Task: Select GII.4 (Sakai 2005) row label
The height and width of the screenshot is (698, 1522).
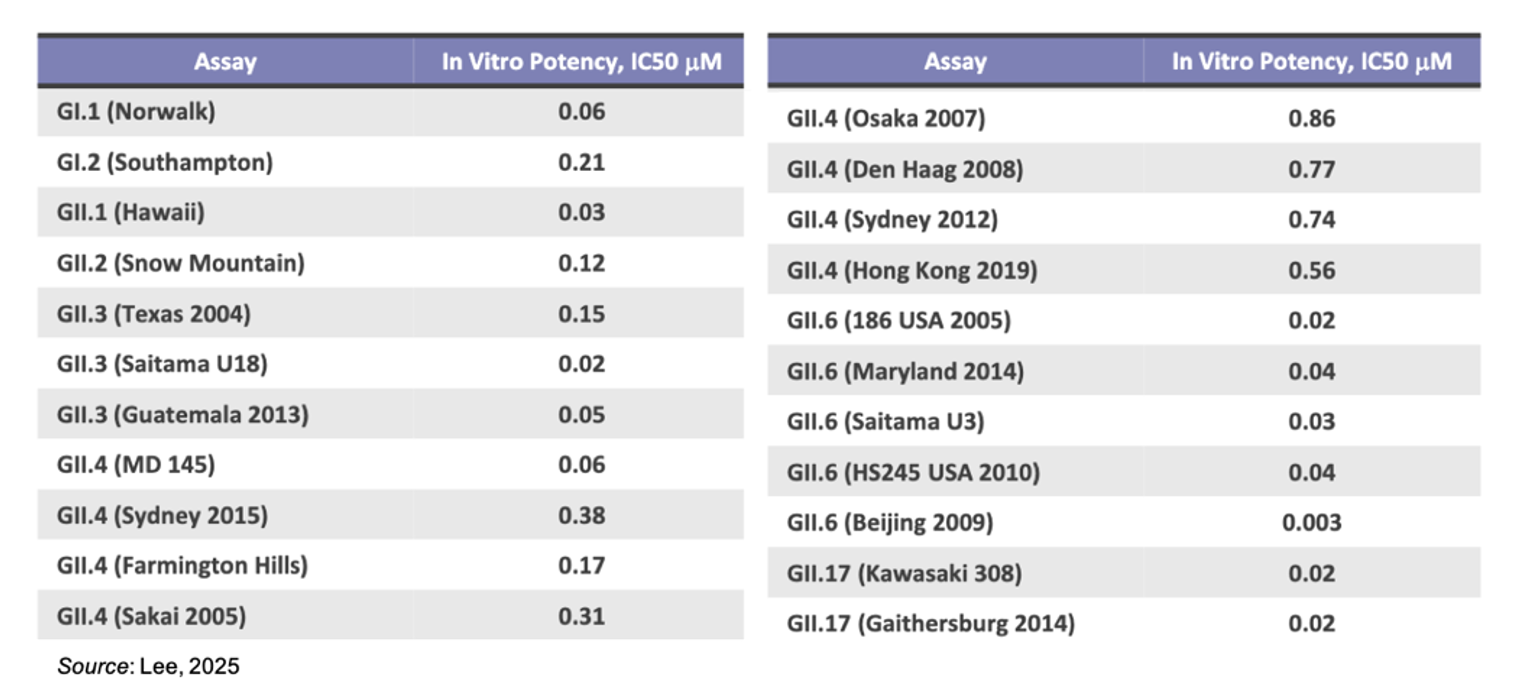Action: tap(151, 616)
